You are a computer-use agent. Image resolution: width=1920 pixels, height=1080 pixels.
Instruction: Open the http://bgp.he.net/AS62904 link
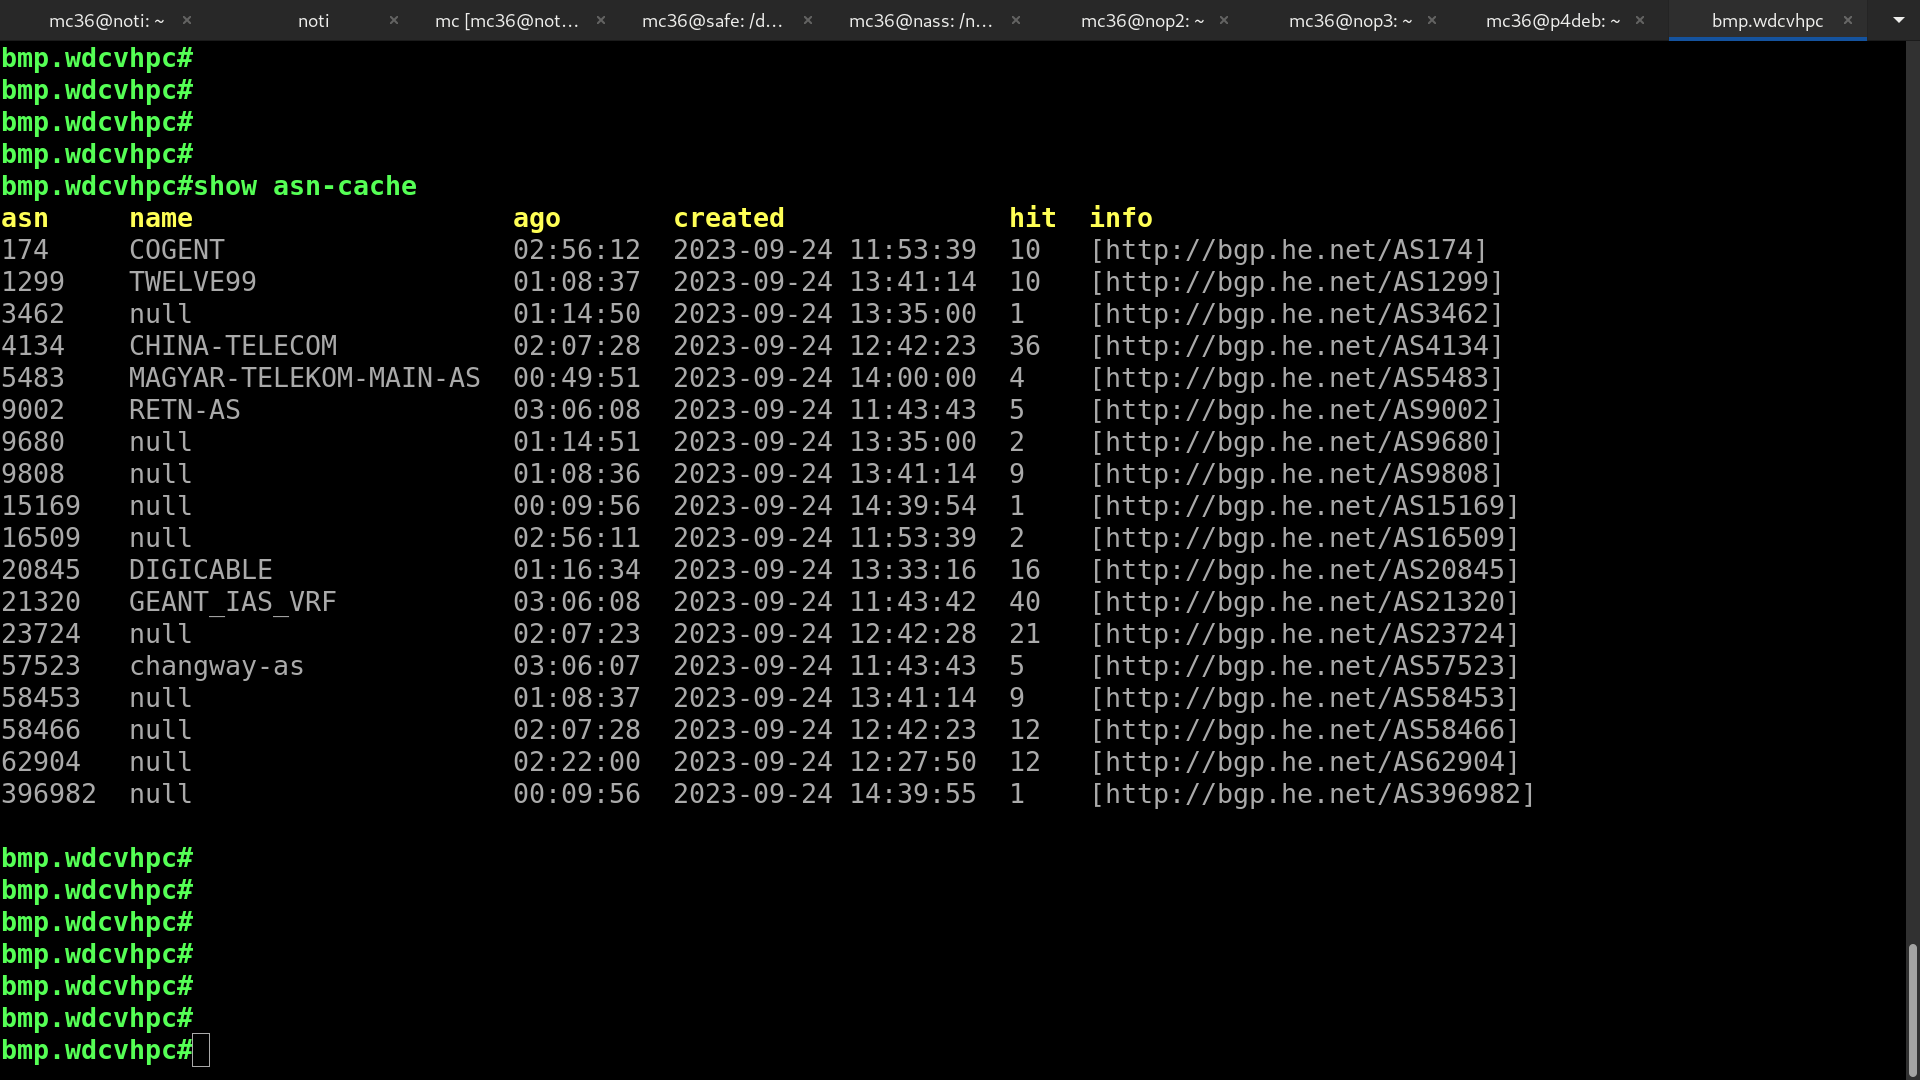click(1304, 762)
